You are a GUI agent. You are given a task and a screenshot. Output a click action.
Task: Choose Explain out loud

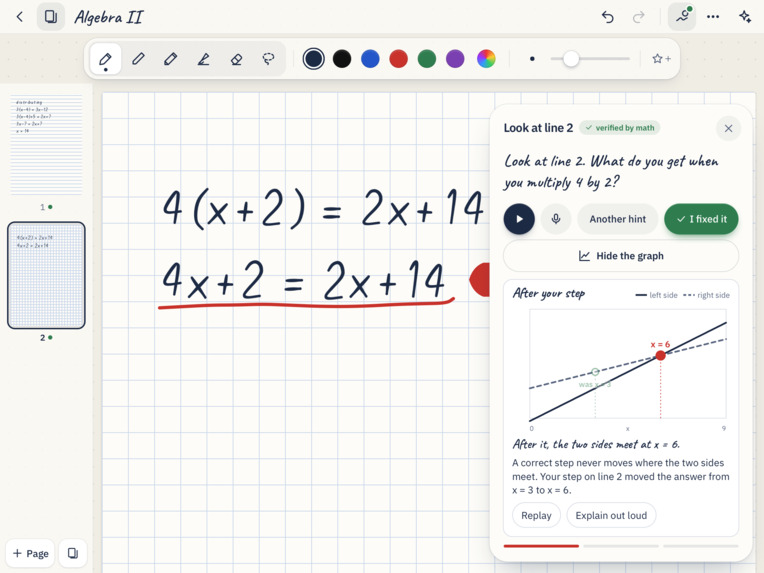tap(611, 516)
